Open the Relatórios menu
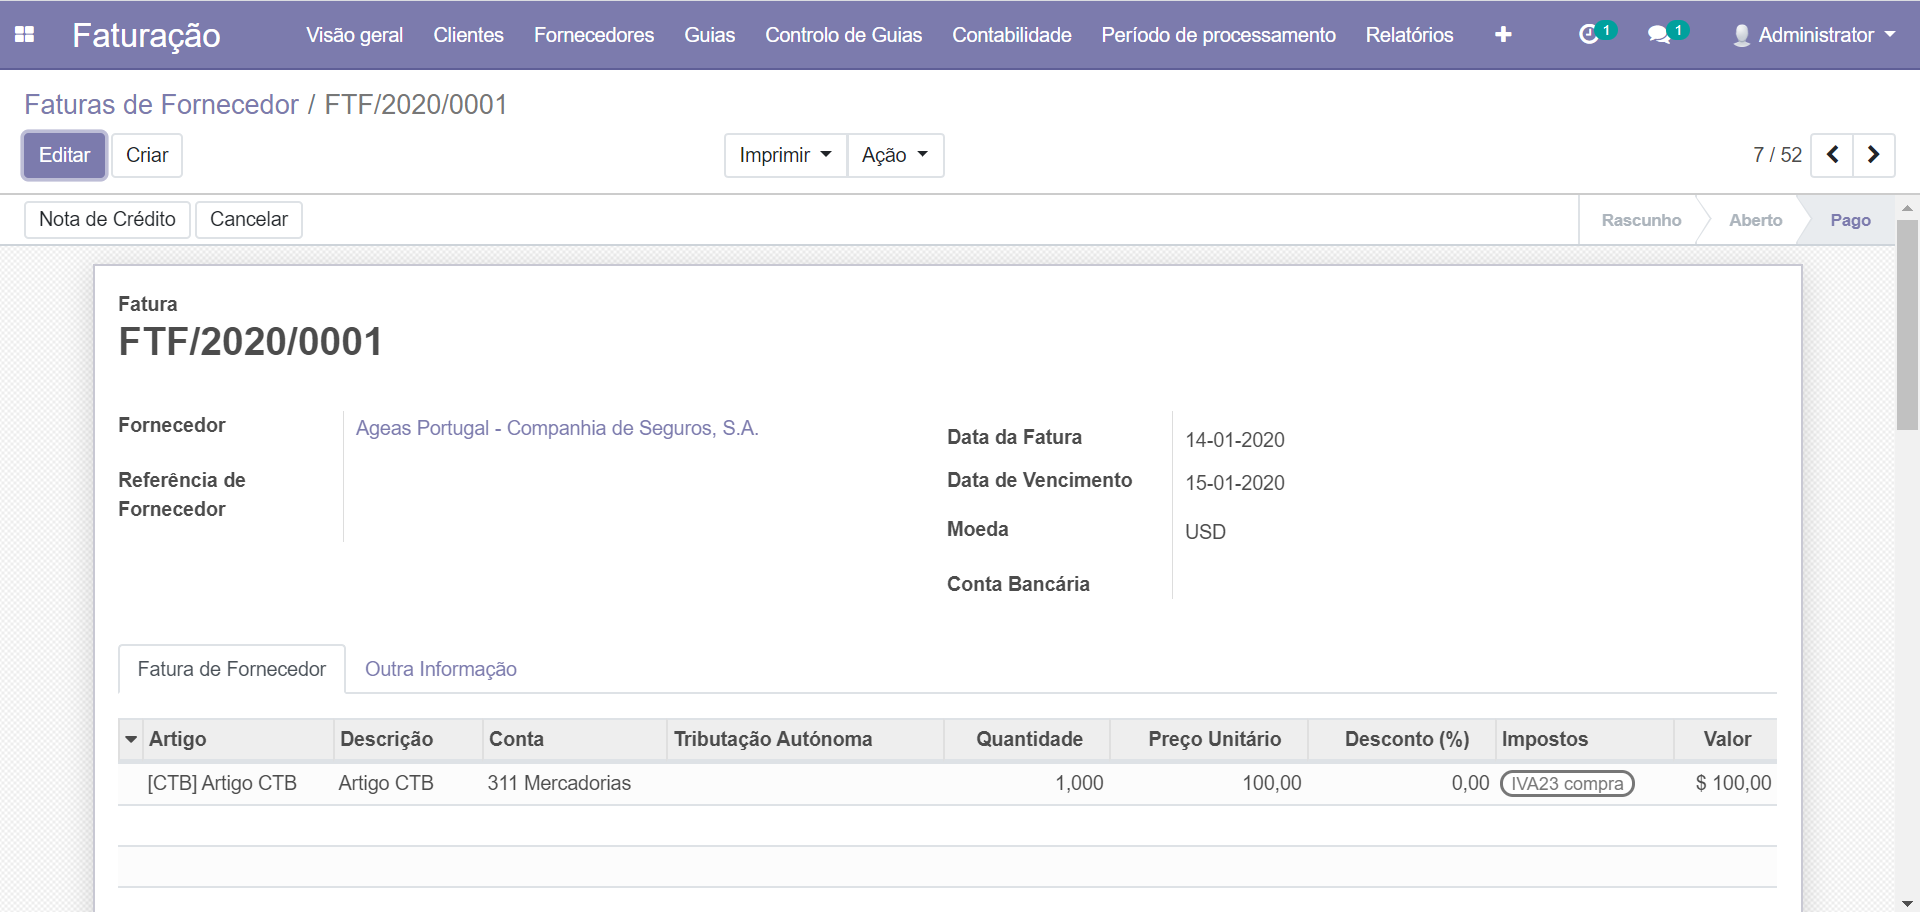Screen dimensions: 1920x912 click(1409, 35)
